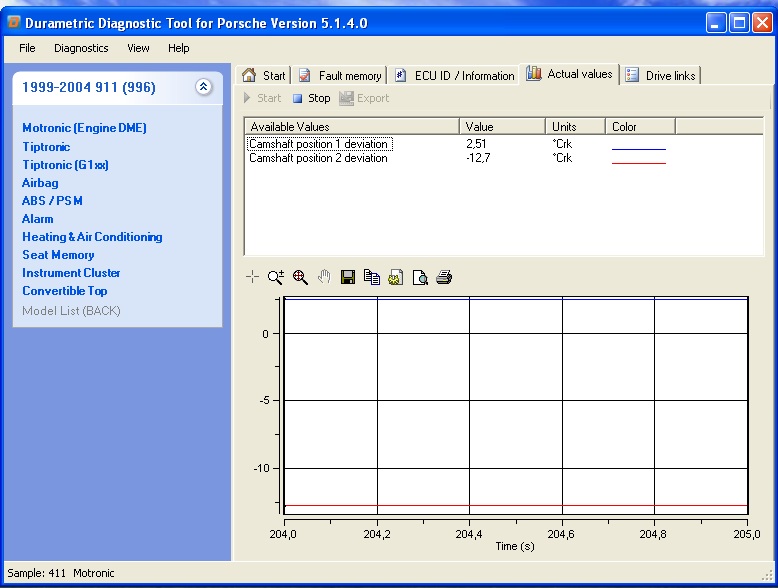The height and width of the screenshot is (588, 778).
Task: Click the -10 value axis label
Action: coord(261,468)
